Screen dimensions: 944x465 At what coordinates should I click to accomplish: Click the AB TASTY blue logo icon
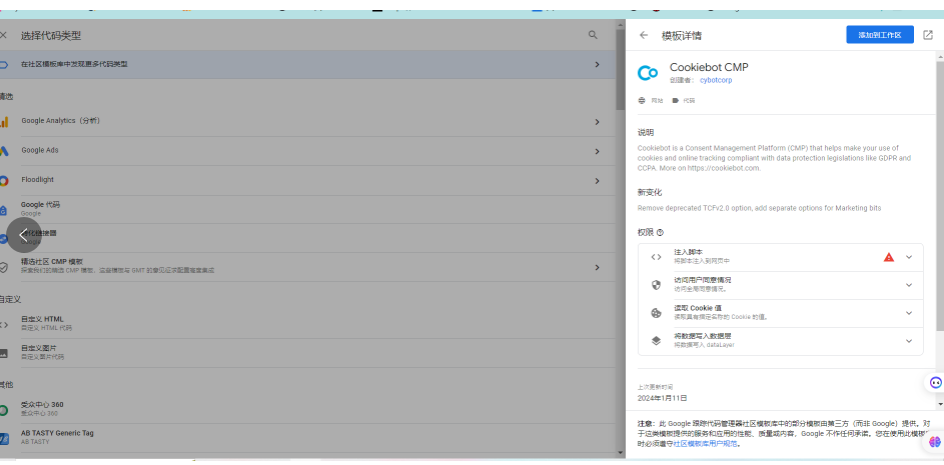[4, 438]
